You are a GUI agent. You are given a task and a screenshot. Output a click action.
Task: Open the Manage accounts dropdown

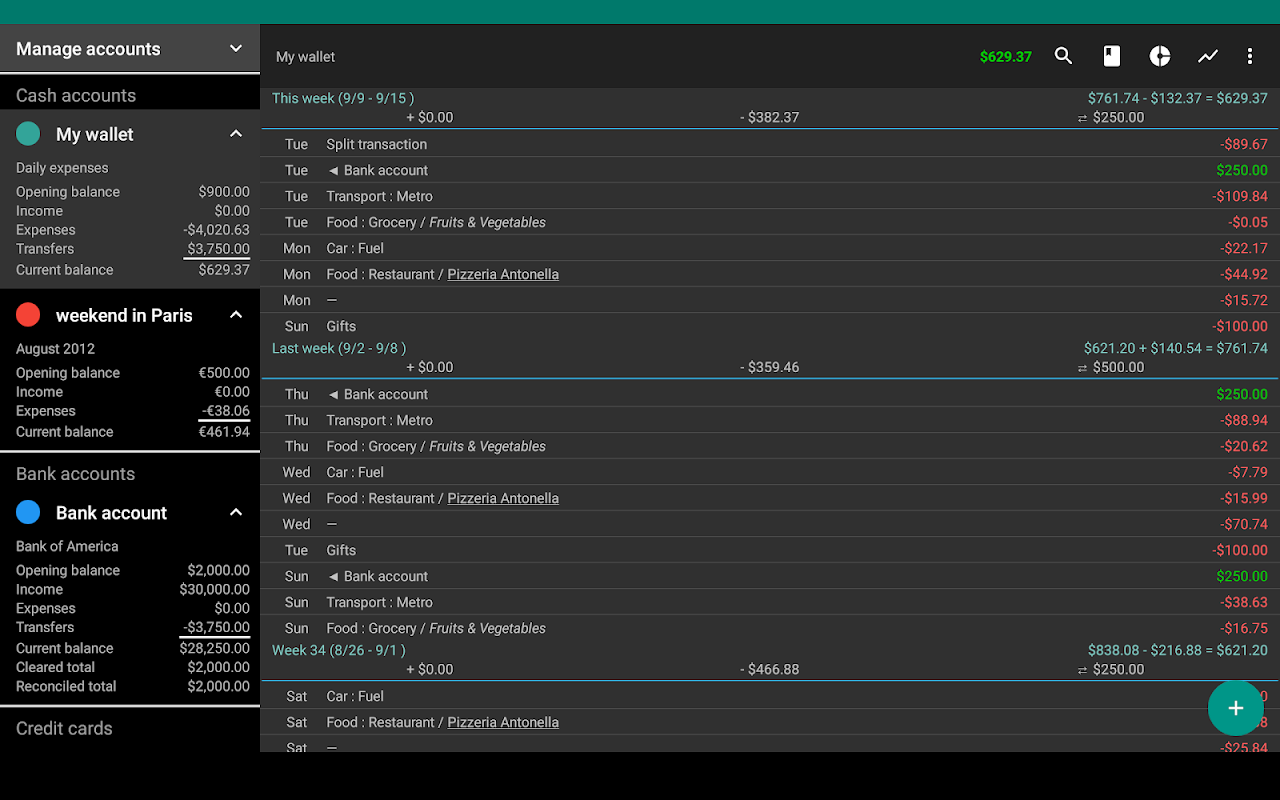[x=130, y=48]
